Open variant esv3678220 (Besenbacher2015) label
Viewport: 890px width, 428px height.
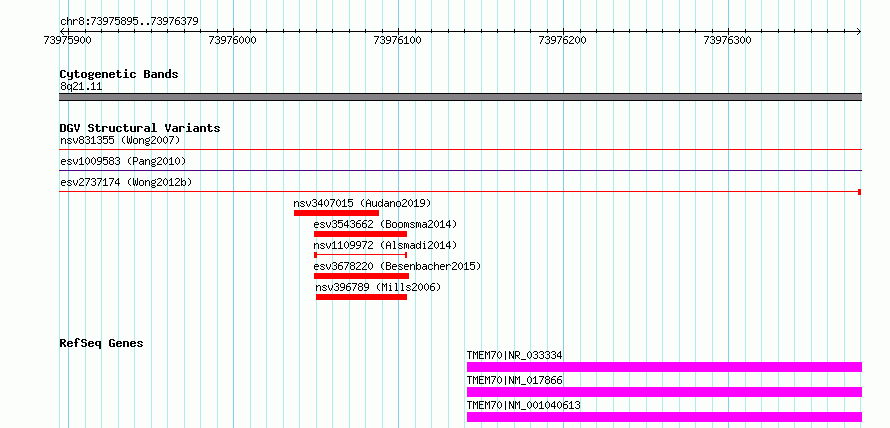397,266
